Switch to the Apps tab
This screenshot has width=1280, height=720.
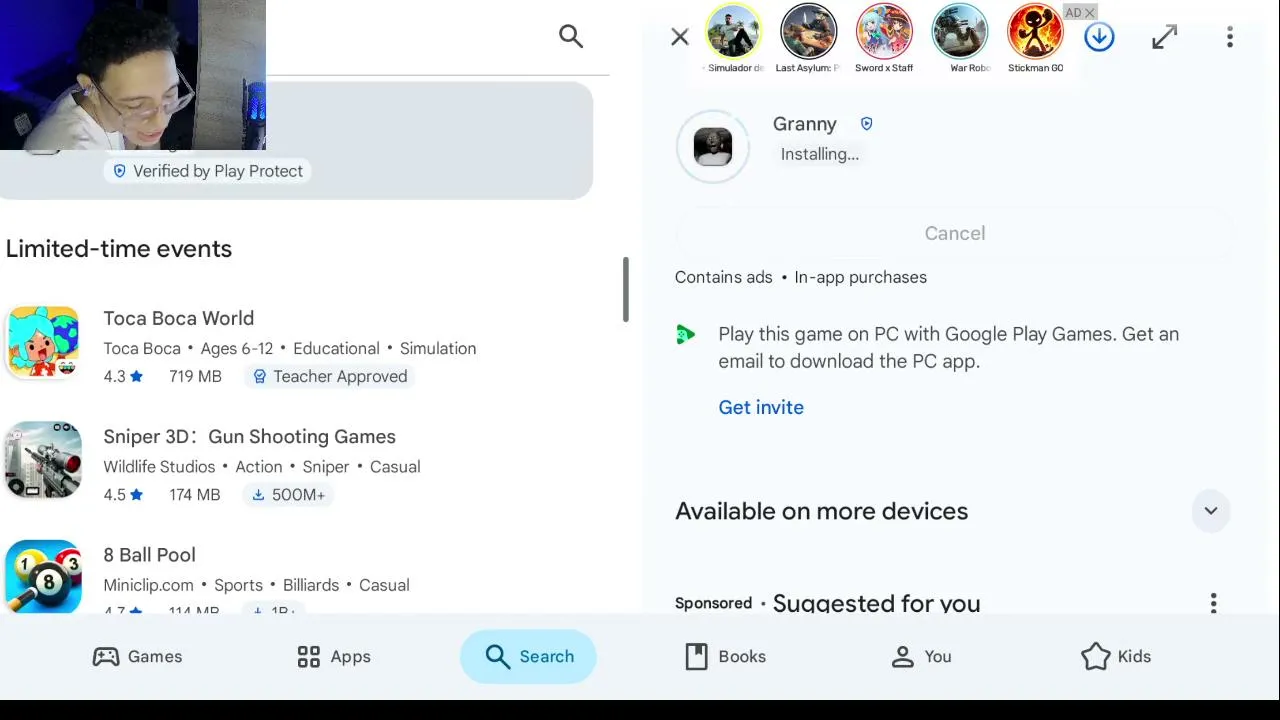click(334, 656)
